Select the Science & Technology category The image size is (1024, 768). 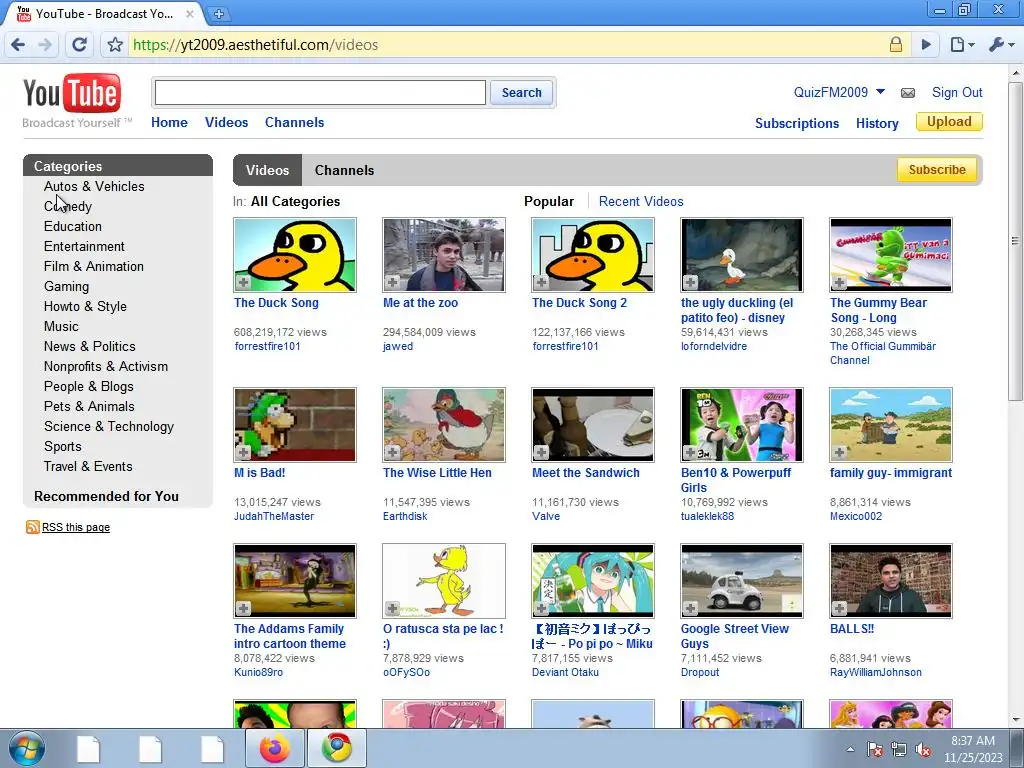108,426
